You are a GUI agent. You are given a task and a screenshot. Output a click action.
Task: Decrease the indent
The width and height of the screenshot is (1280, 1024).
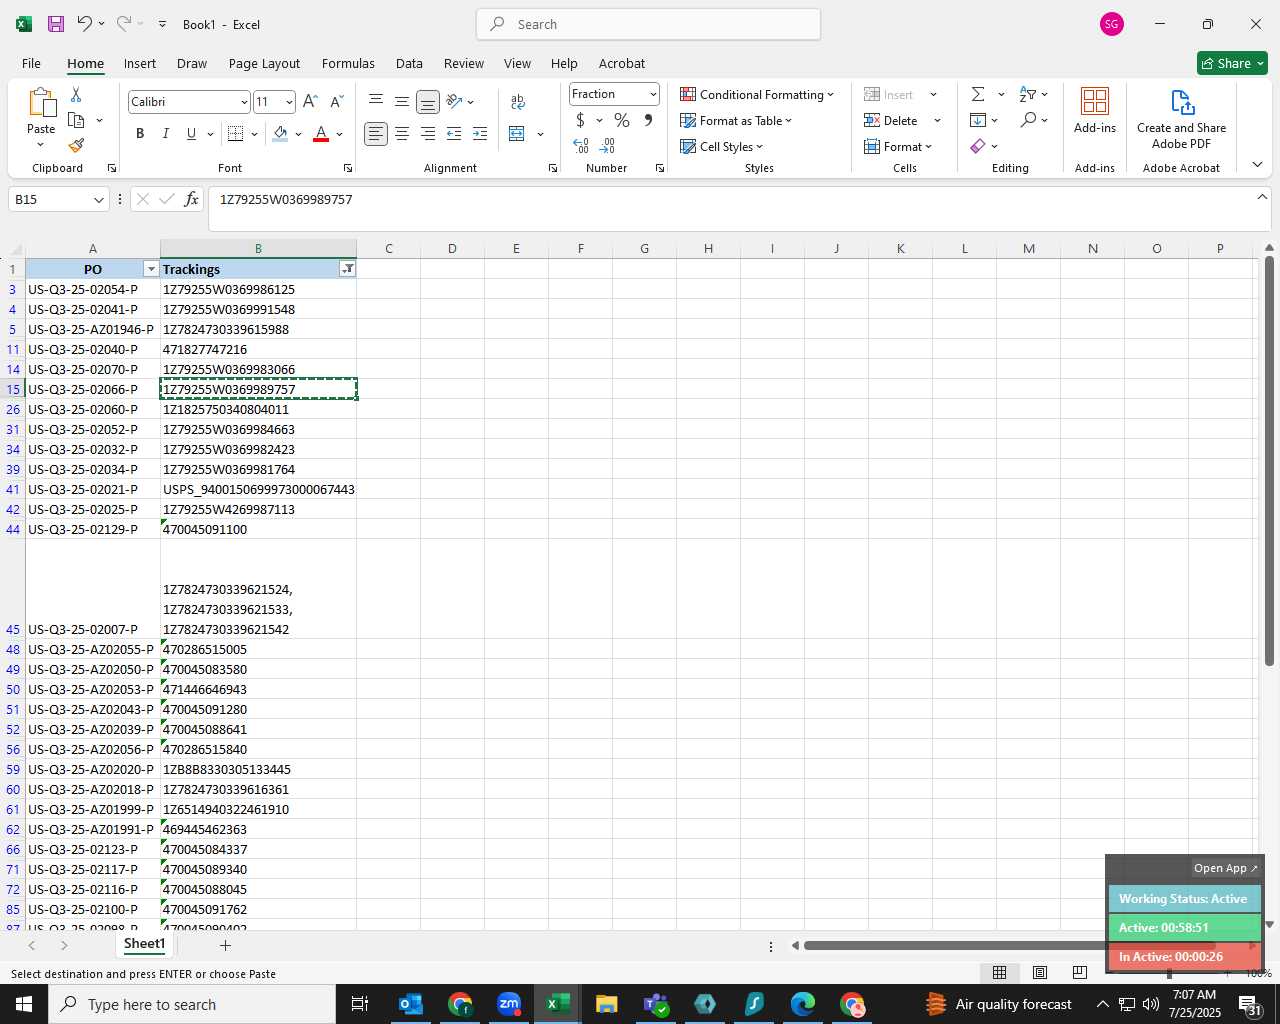point(454,134)
